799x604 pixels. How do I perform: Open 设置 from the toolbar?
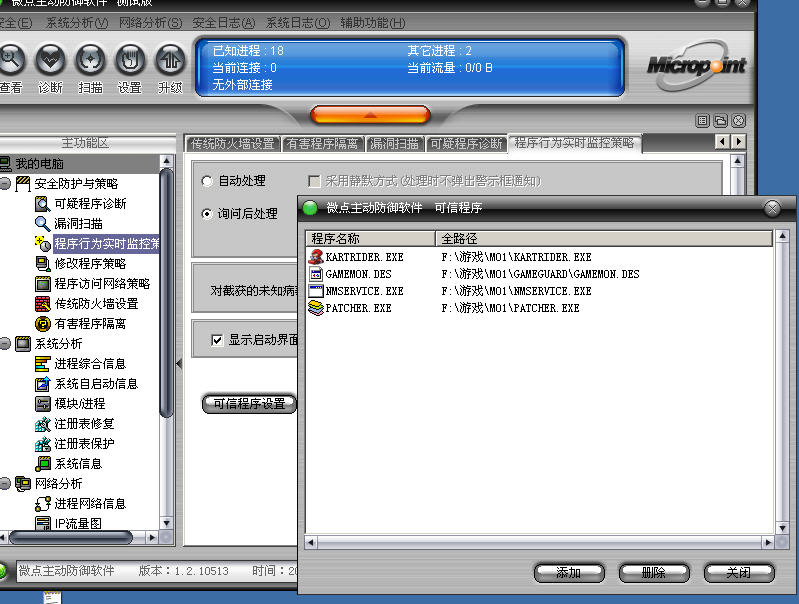click(x=130, y=60)
